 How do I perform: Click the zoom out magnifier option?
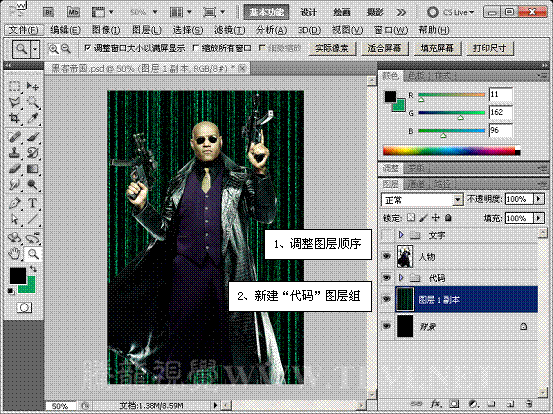coord(66,48)
